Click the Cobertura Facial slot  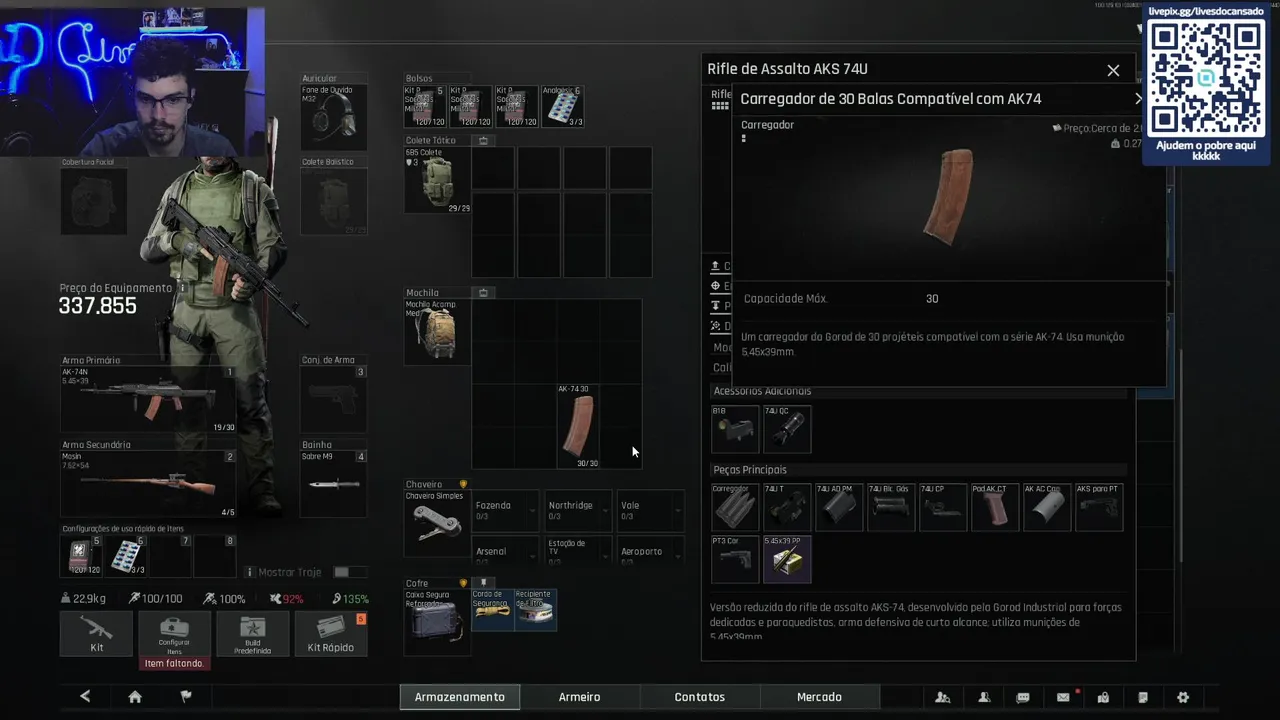pyautogui.click(x=94, y=201)
